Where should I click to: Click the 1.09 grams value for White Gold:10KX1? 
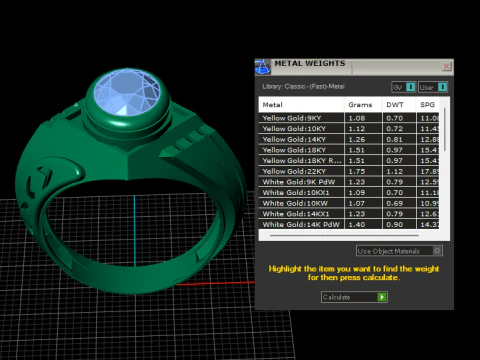coord(357,193)
